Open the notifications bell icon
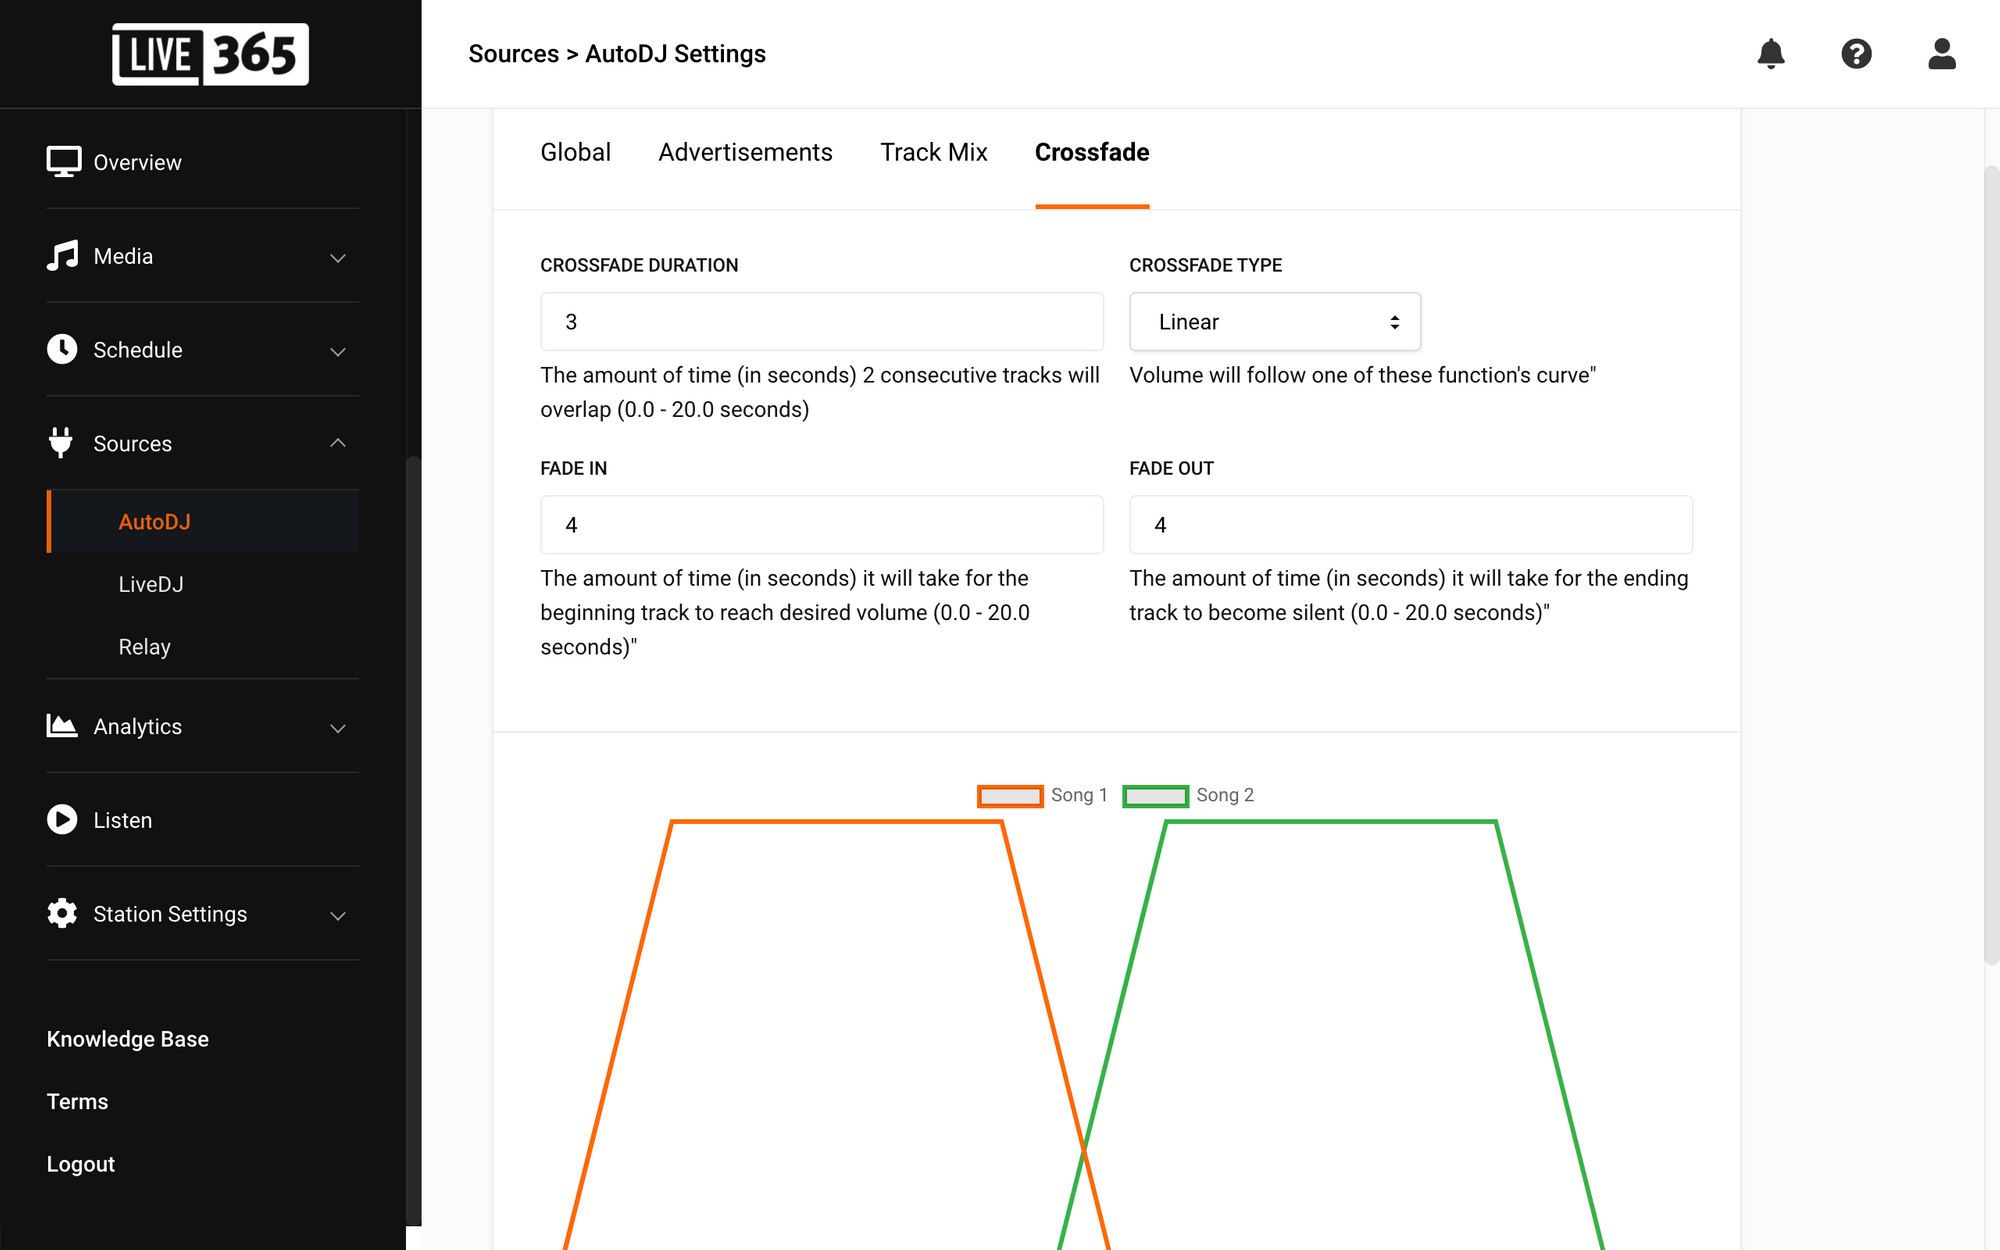The height and width of the screenshot is (1250, 2000). (x=1771, y=54)
